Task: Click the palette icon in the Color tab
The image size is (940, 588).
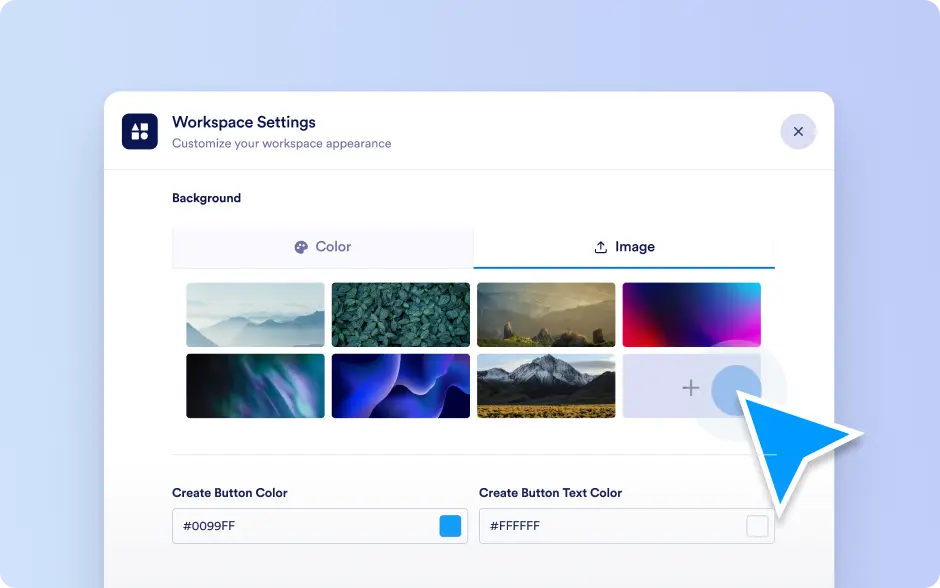Action: click(x=301, y=247)
